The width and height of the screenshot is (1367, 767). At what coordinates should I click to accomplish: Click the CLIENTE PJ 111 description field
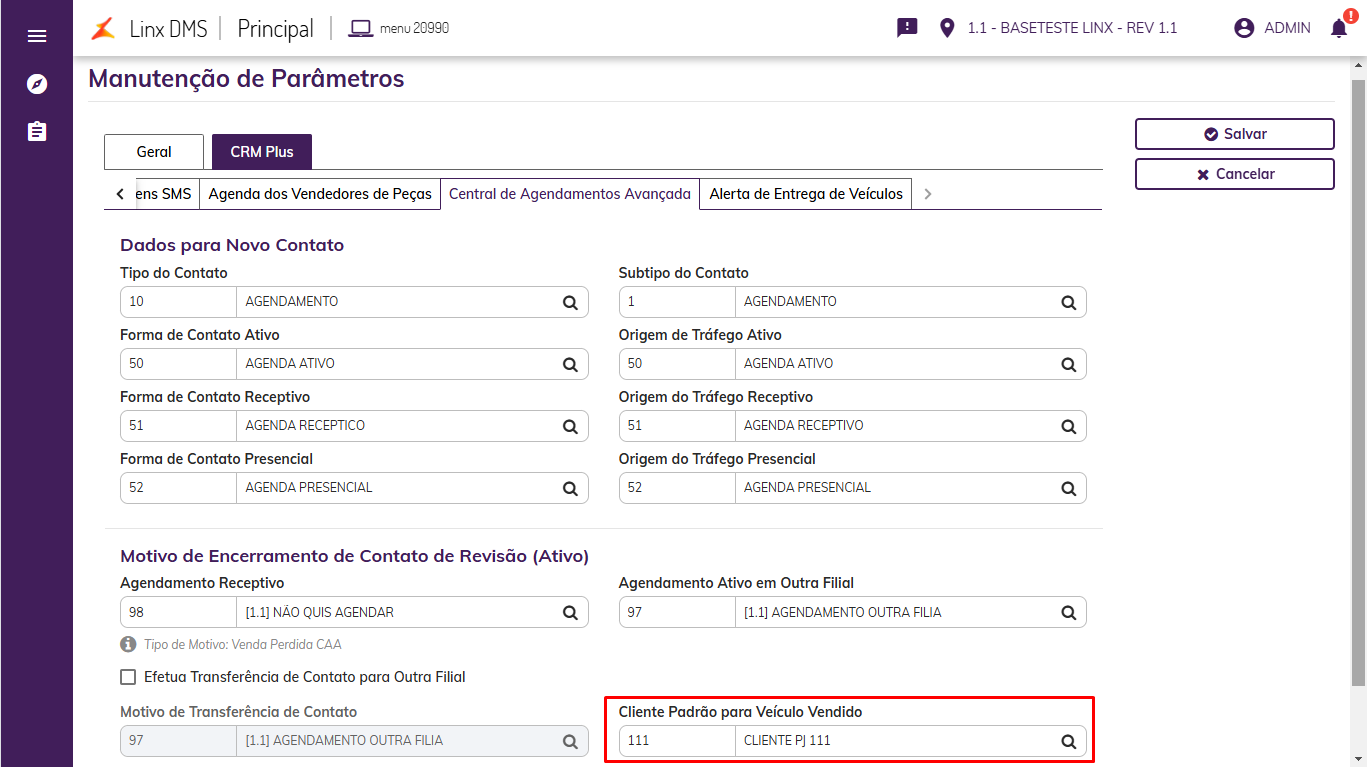point(893,741)
